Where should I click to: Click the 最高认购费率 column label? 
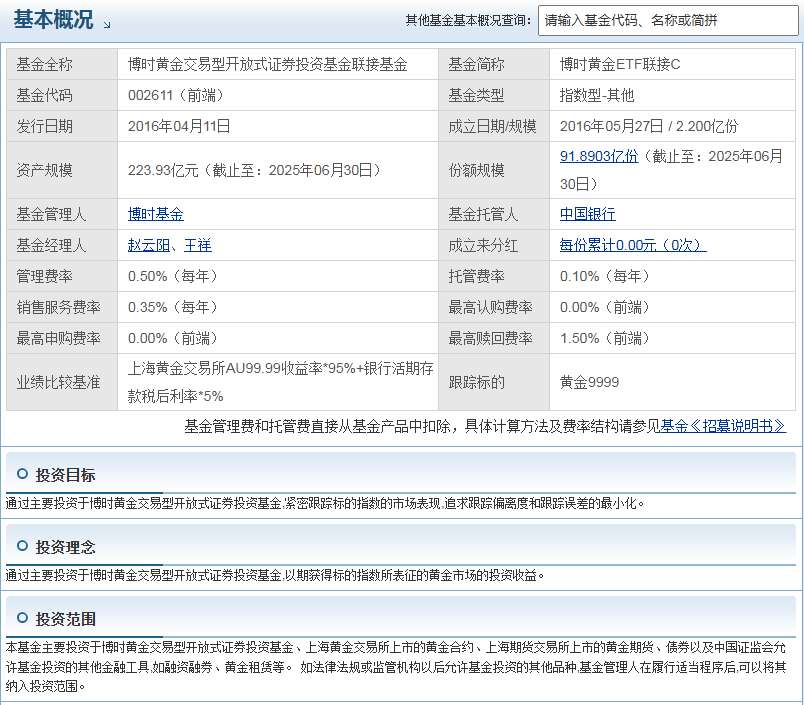pos(491,308)
